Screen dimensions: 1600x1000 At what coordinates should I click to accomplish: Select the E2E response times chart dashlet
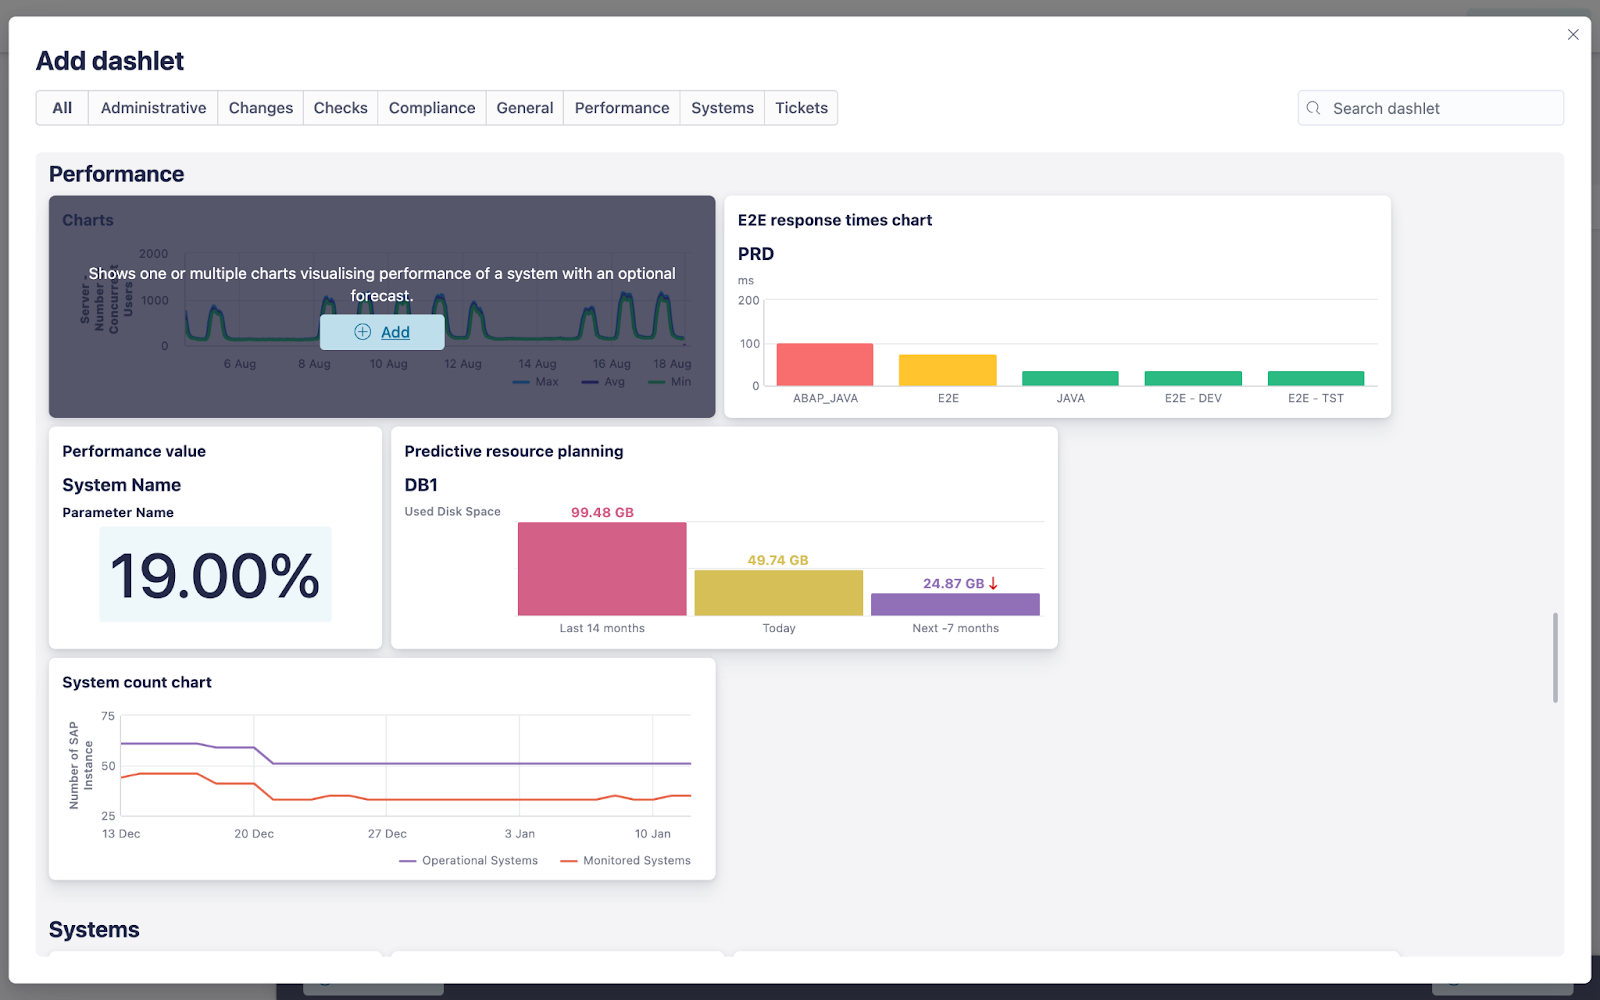point(1057,307)
